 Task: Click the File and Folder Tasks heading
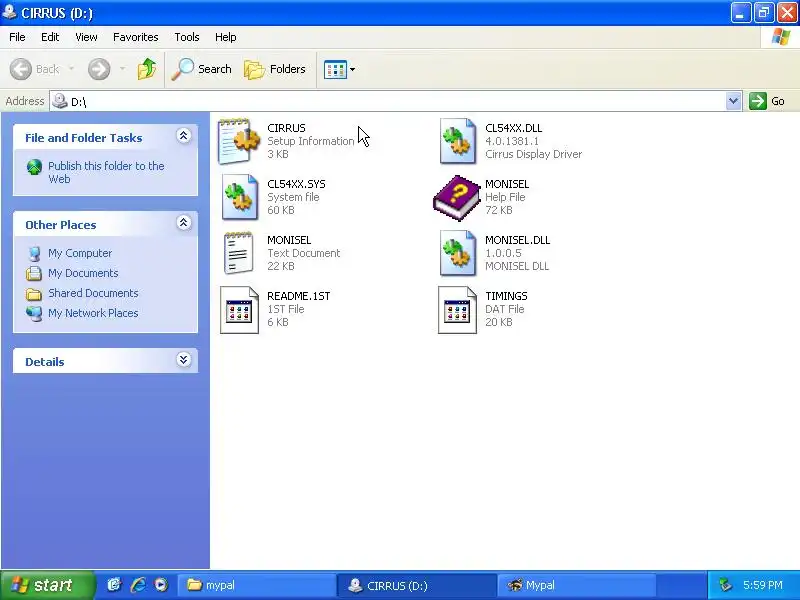pyautogui.click(x=84, y=138)
